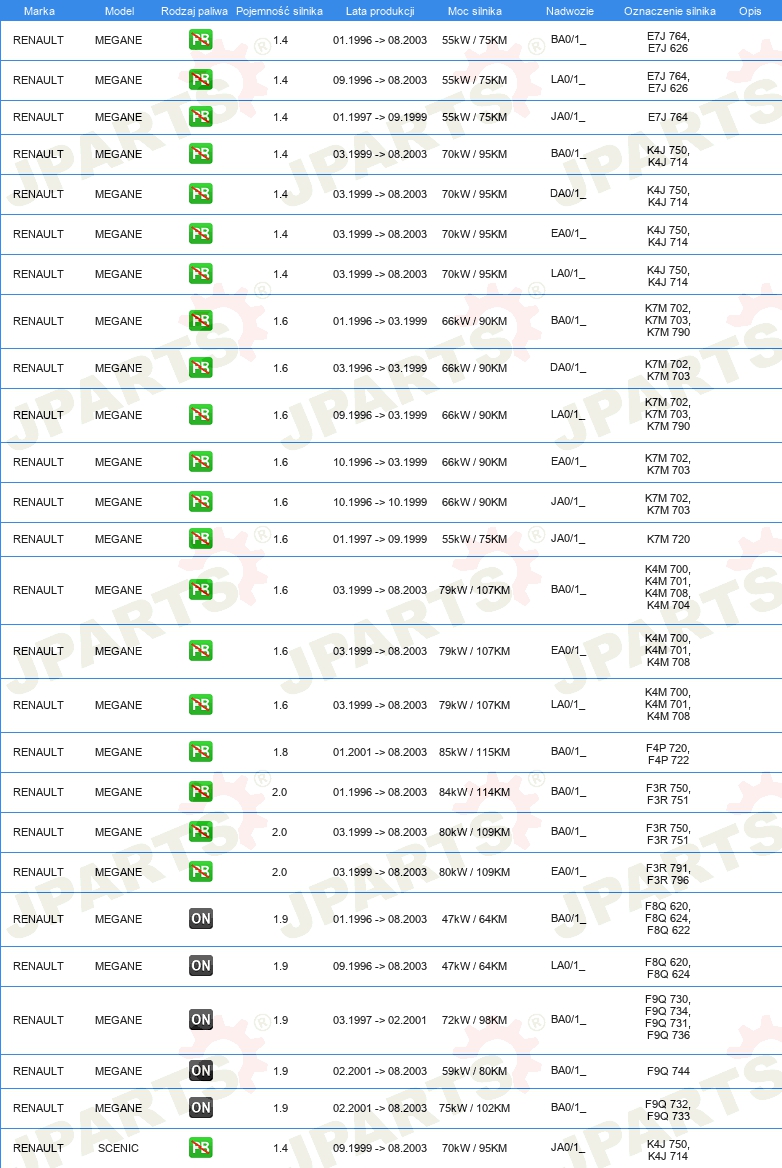Image resolution: width=782 pixels, height=1168 pixels.
Task: Select the SCENIC model cell
Action: [118, 1148]
